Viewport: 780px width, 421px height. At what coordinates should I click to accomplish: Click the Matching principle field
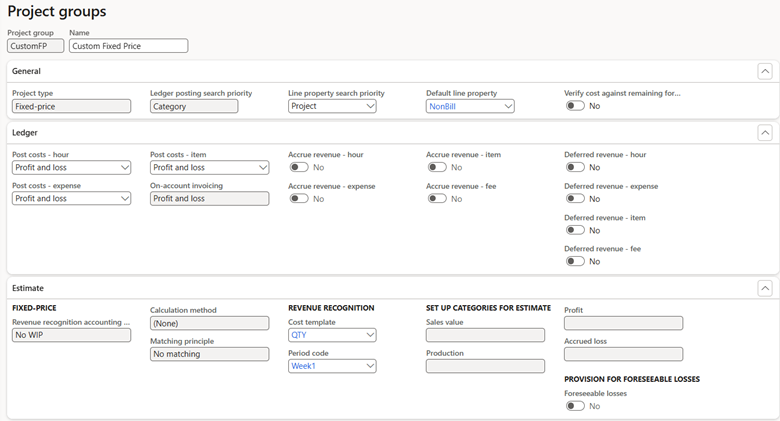coord(209,354)
